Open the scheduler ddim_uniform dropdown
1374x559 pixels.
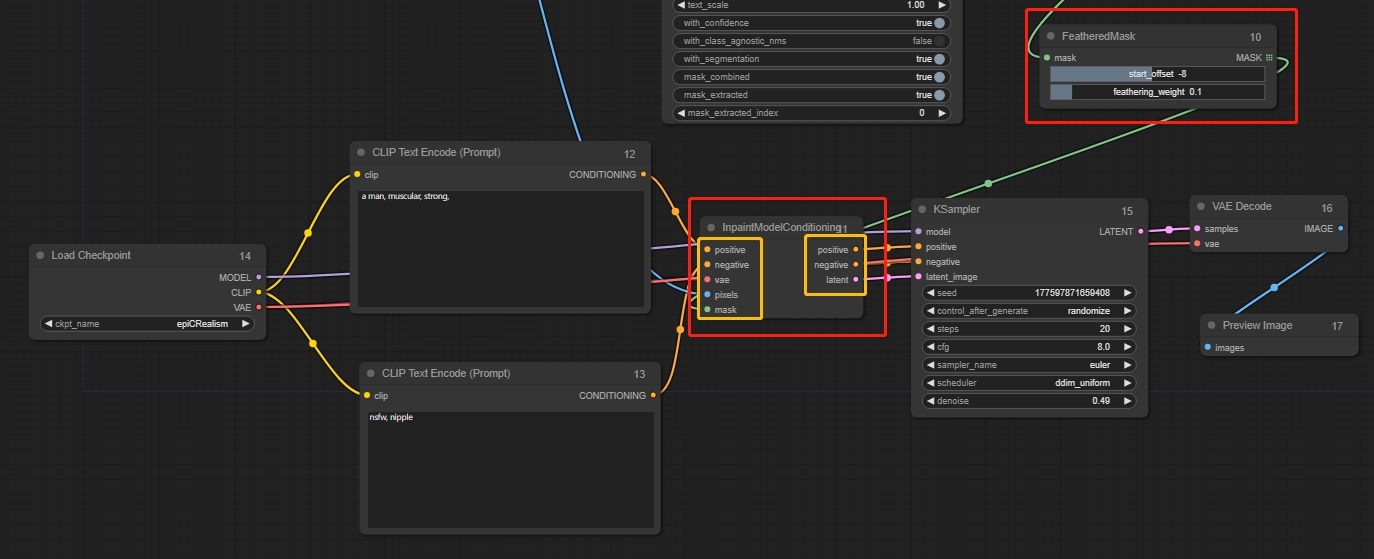pos(1029,383)
